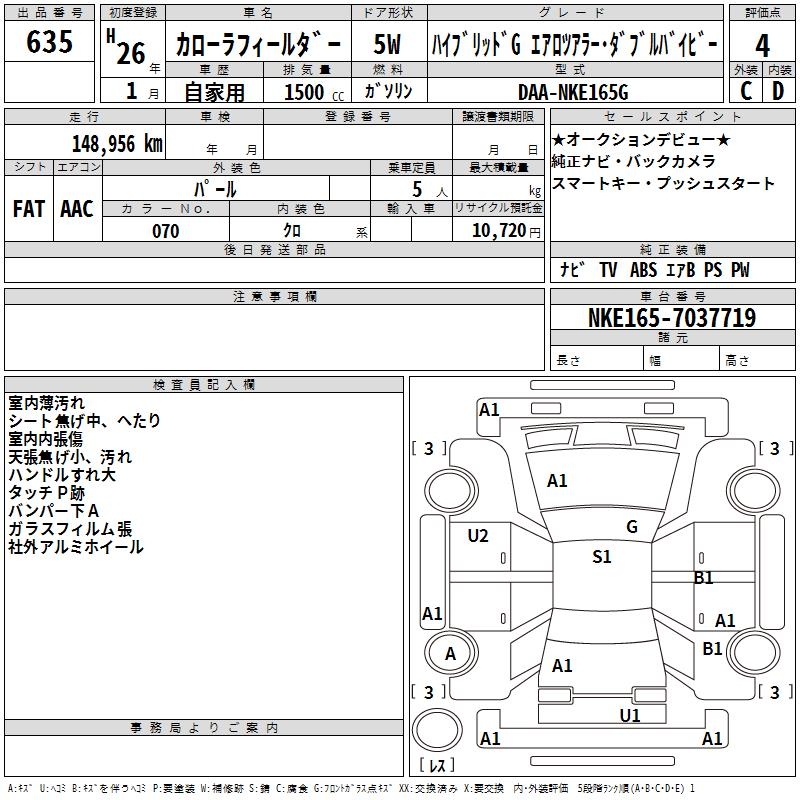Click the U2 dent mark on diagram
This screenshot has height=800, width=800.
pyautogui.click(x=478, y=535)
